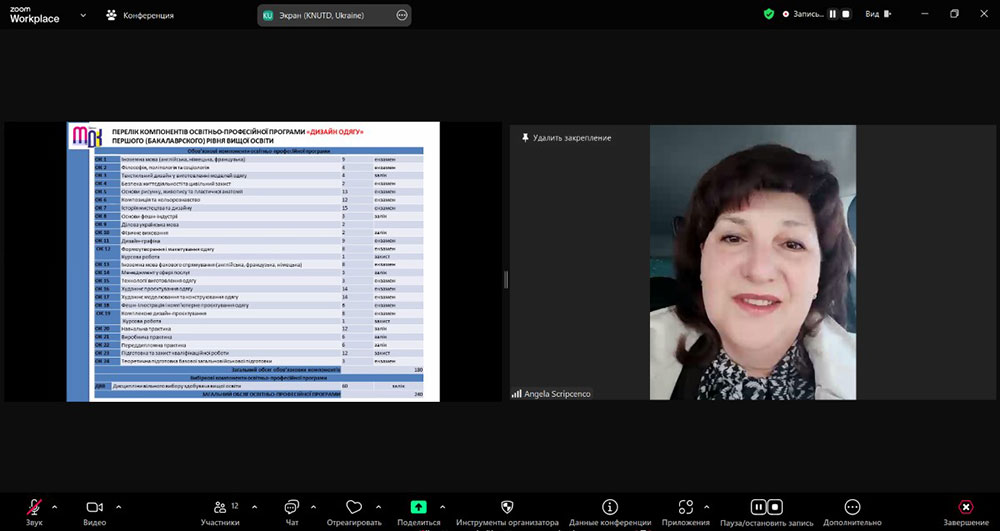Switch to the Конференция tab
1000x531 pixels.
[140, 15]
